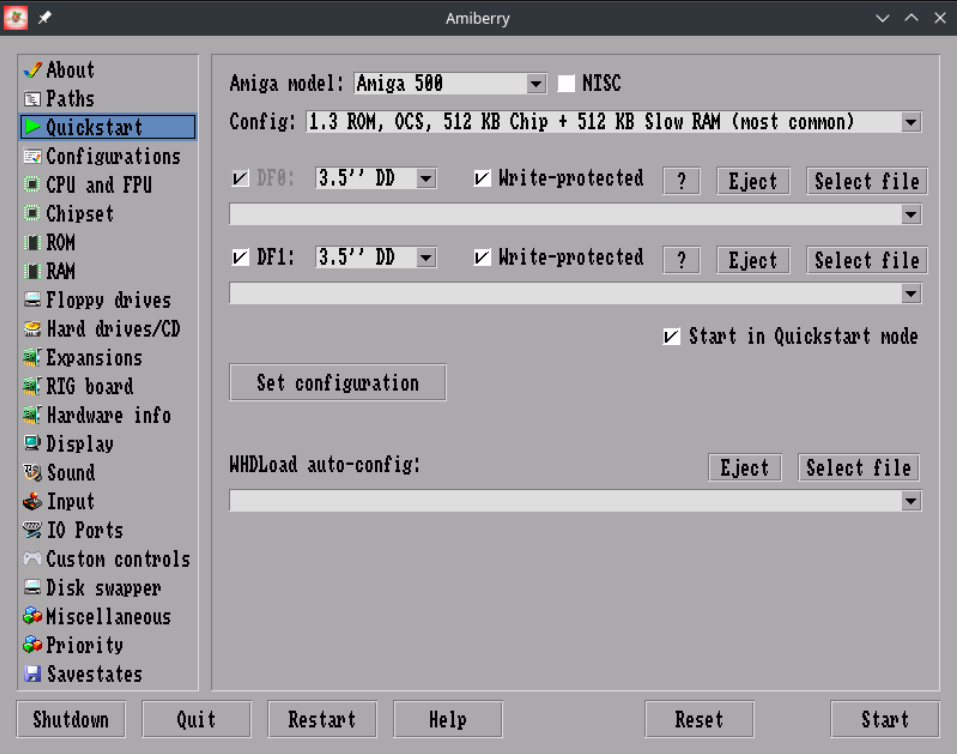
Task: Click the pin icon in title bar
Action: (x=45, y=18)
